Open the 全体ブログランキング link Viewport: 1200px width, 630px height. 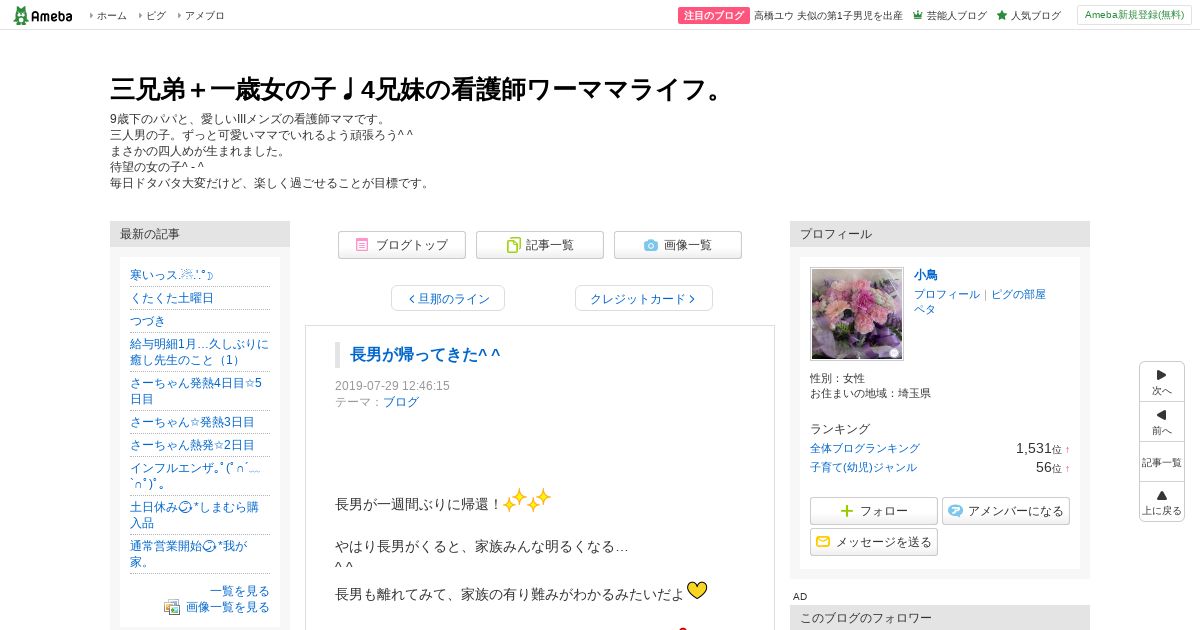coord(865,448)
